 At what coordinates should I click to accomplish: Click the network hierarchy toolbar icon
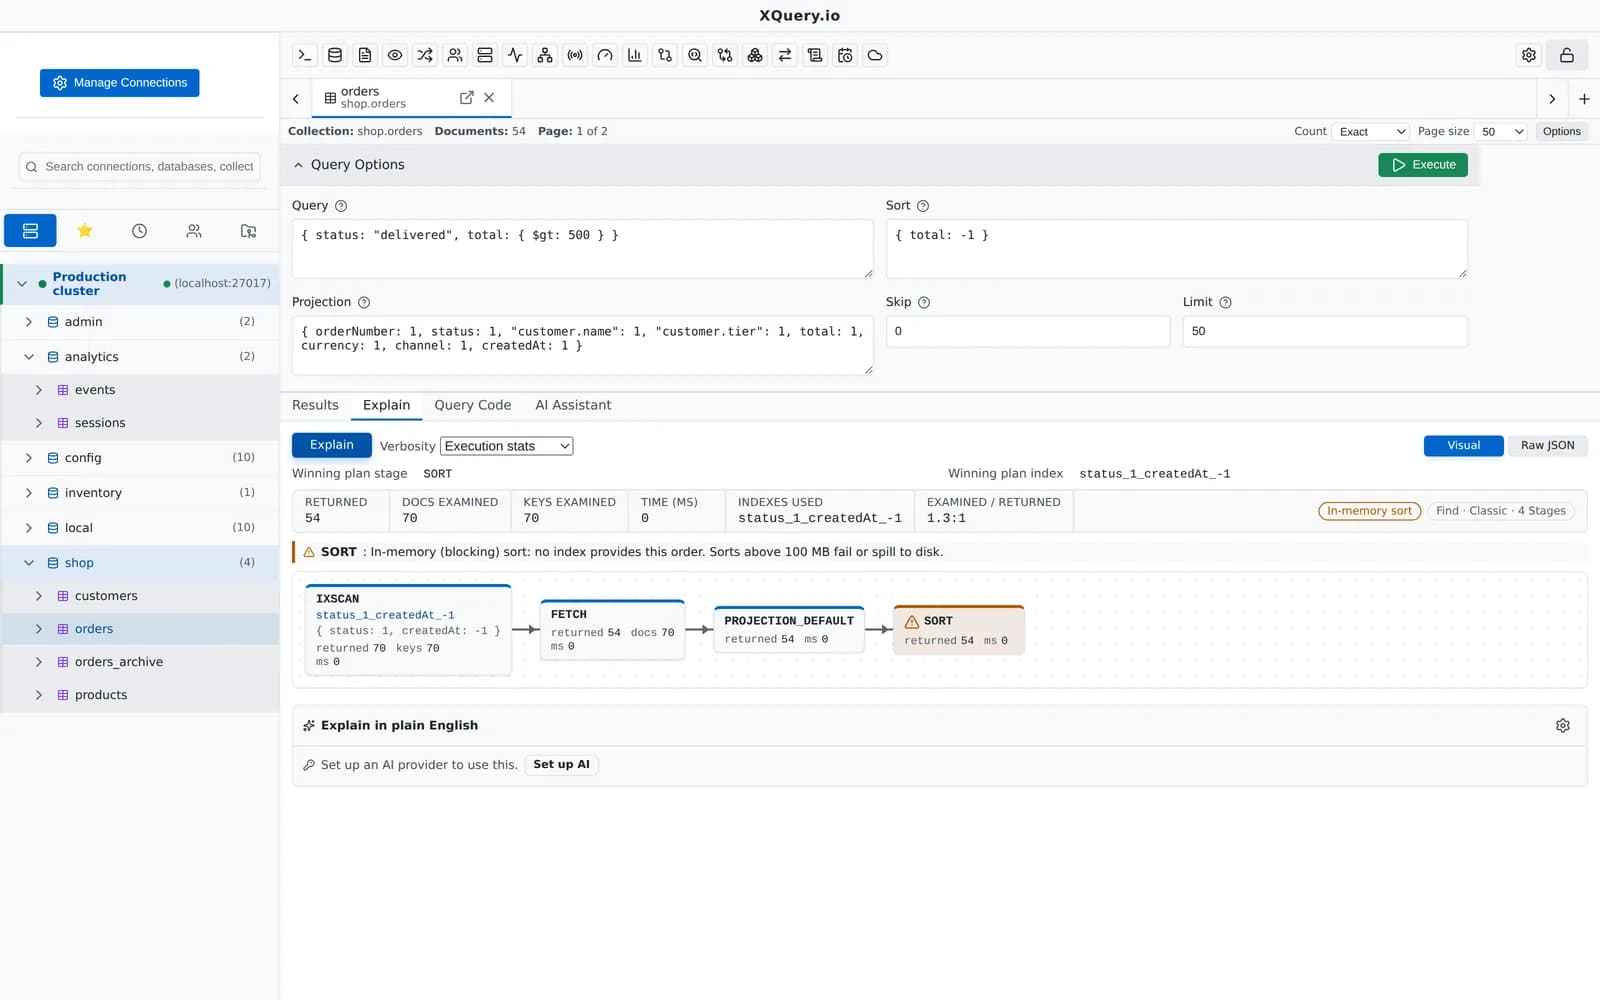[x=545, y=55]
